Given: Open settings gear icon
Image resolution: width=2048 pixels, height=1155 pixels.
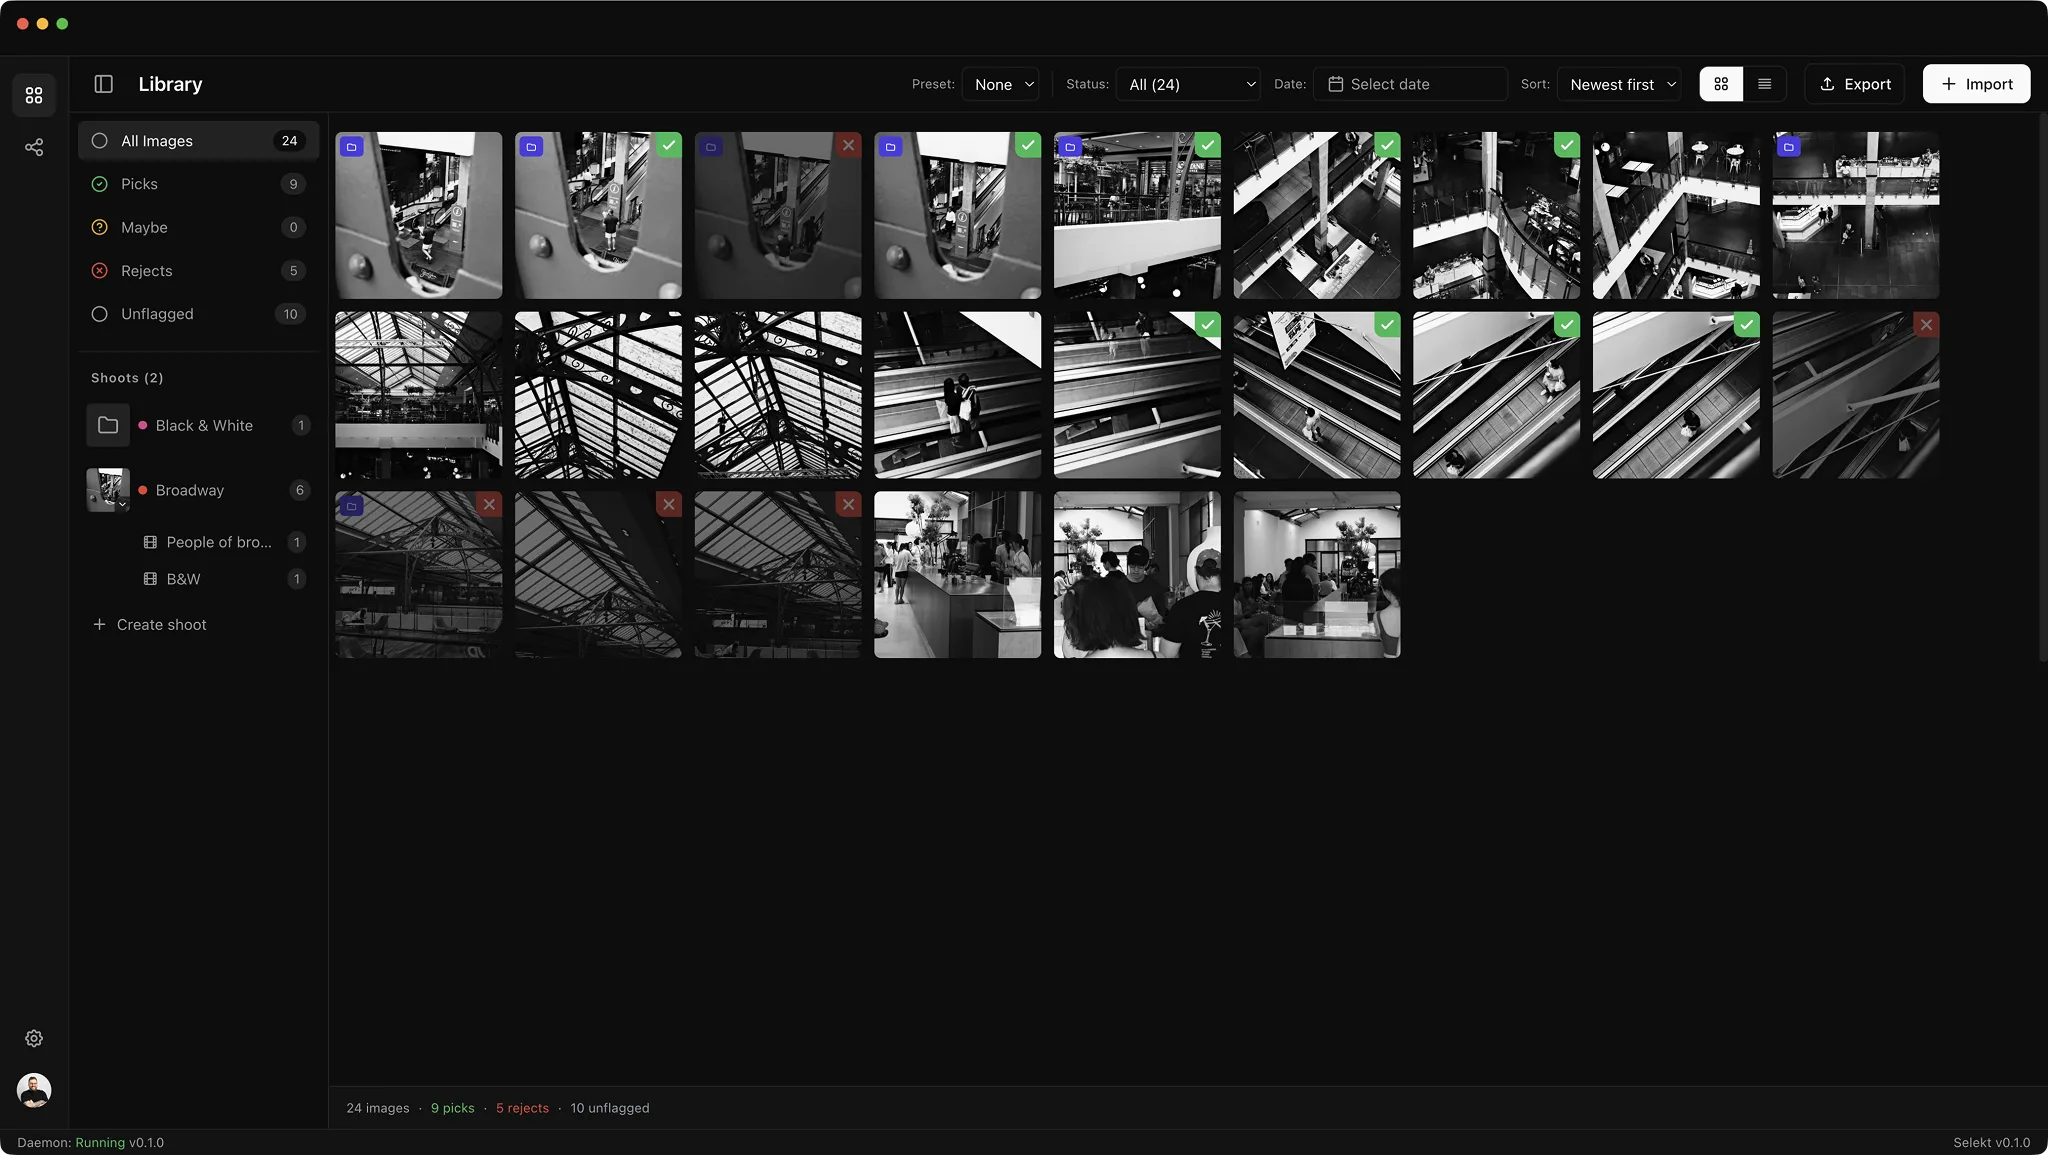Looking at the screenshot, I should [34, 1038].
